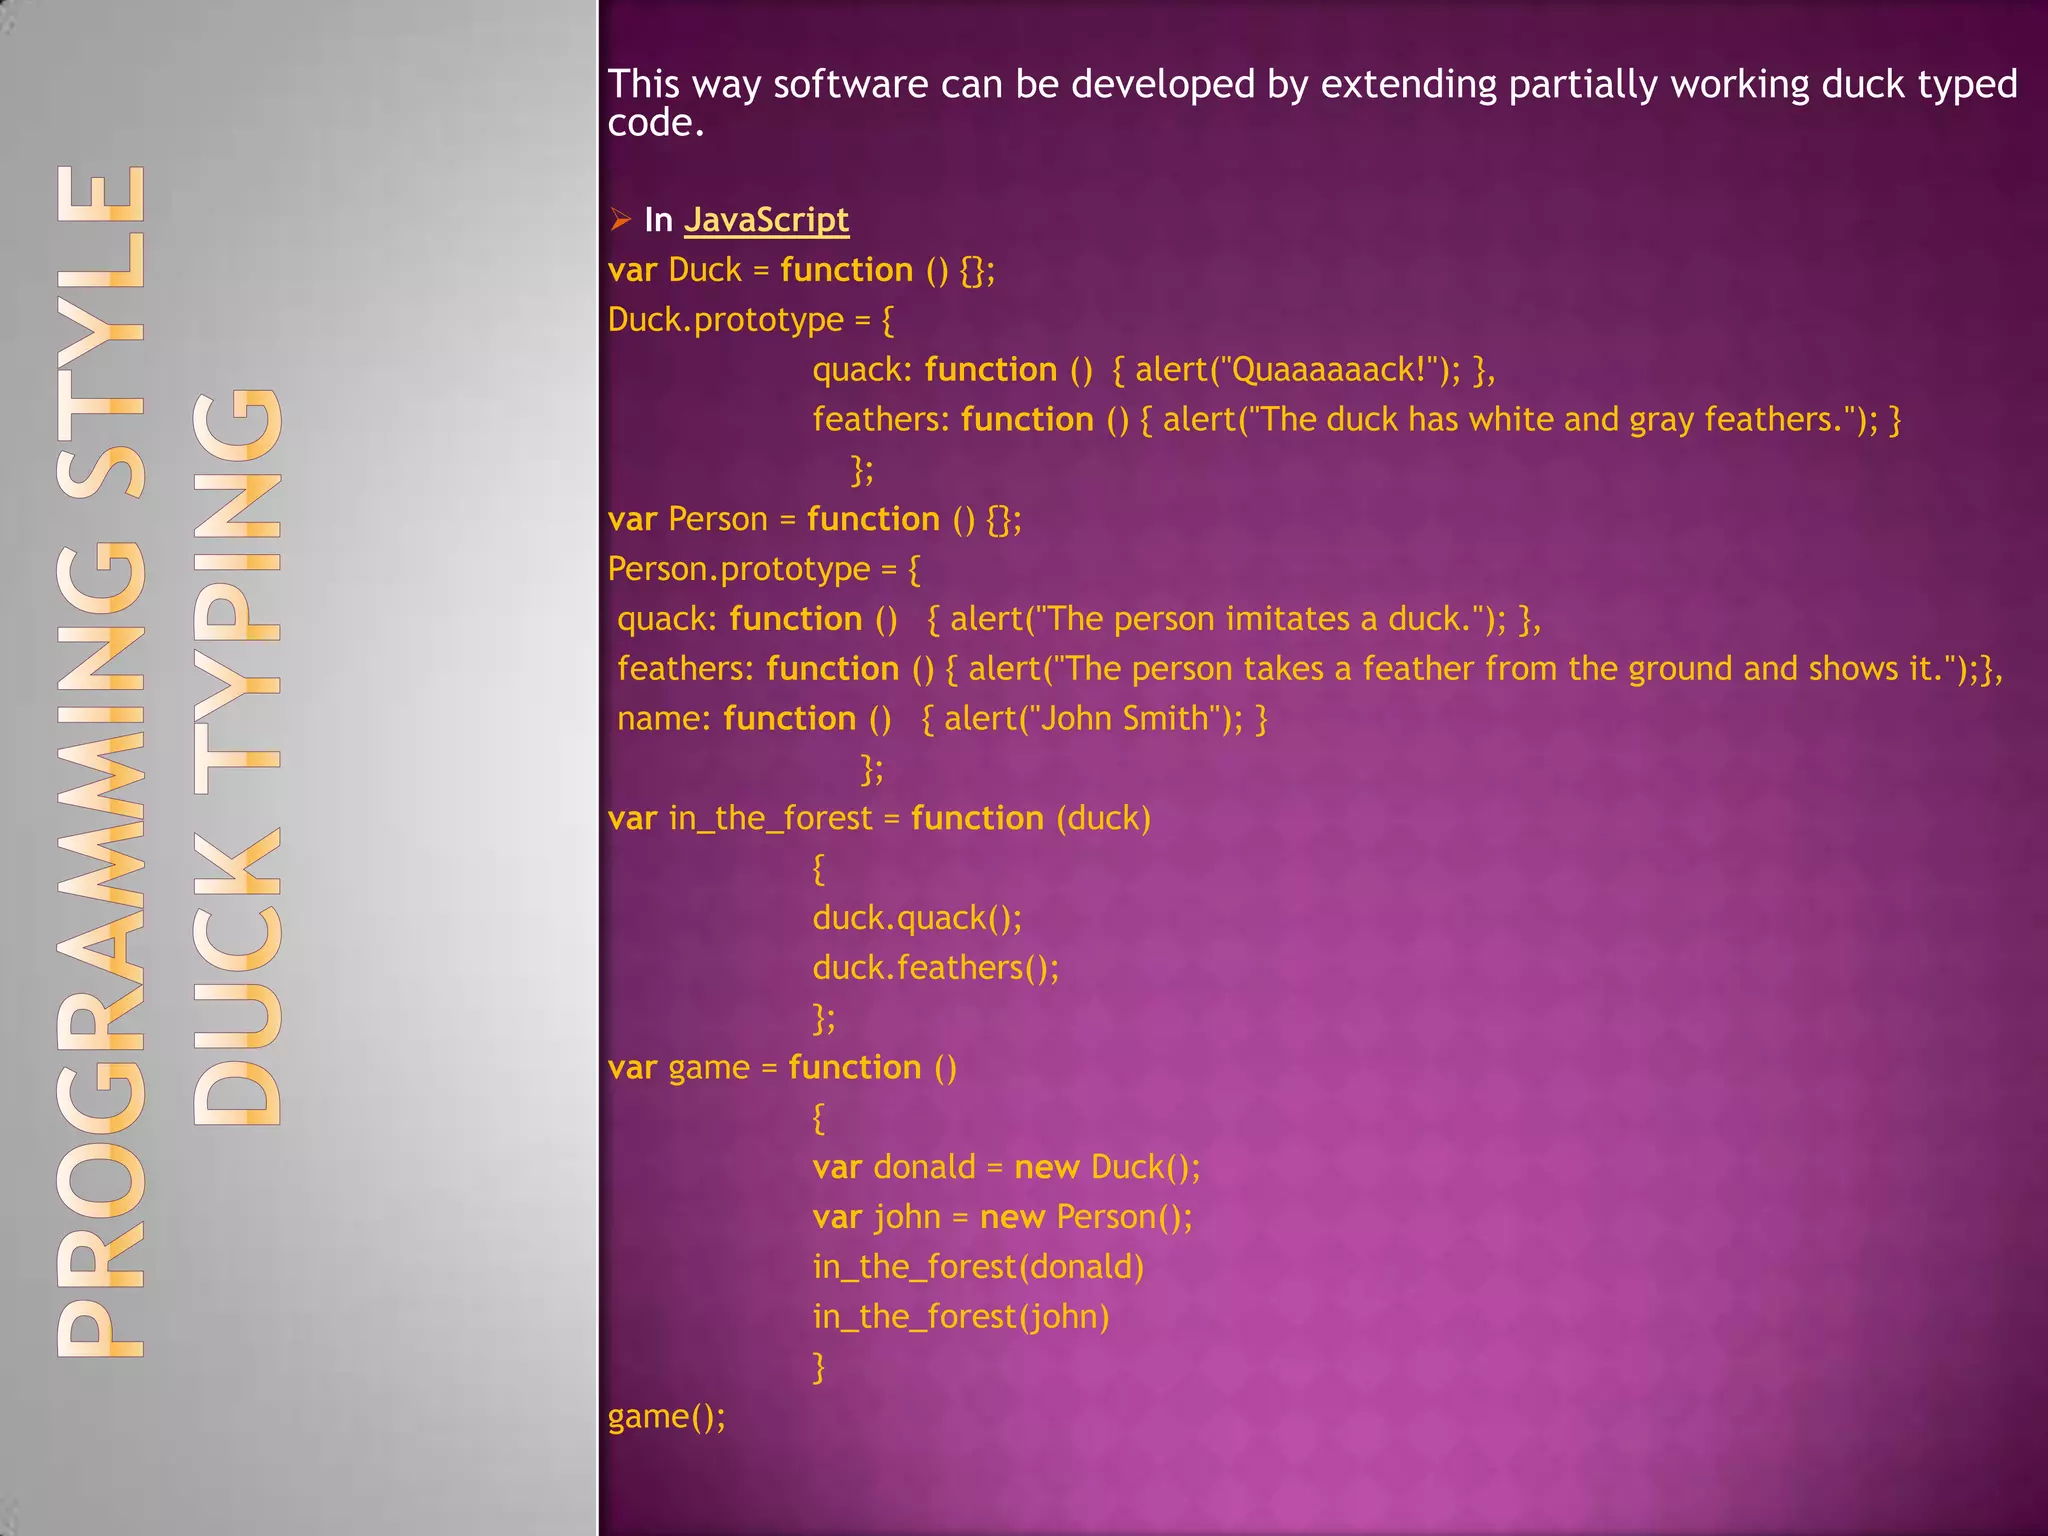Click the vertical 'DUCK TYPING' title
The width and height of the screenshot is (2048, 1536).
[x=238, y=757]
